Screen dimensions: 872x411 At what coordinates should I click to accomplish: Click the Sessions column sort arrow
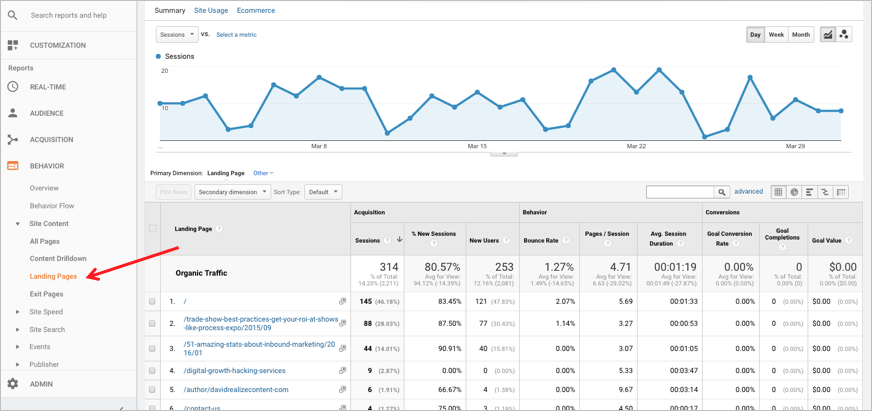coord(400,240)
